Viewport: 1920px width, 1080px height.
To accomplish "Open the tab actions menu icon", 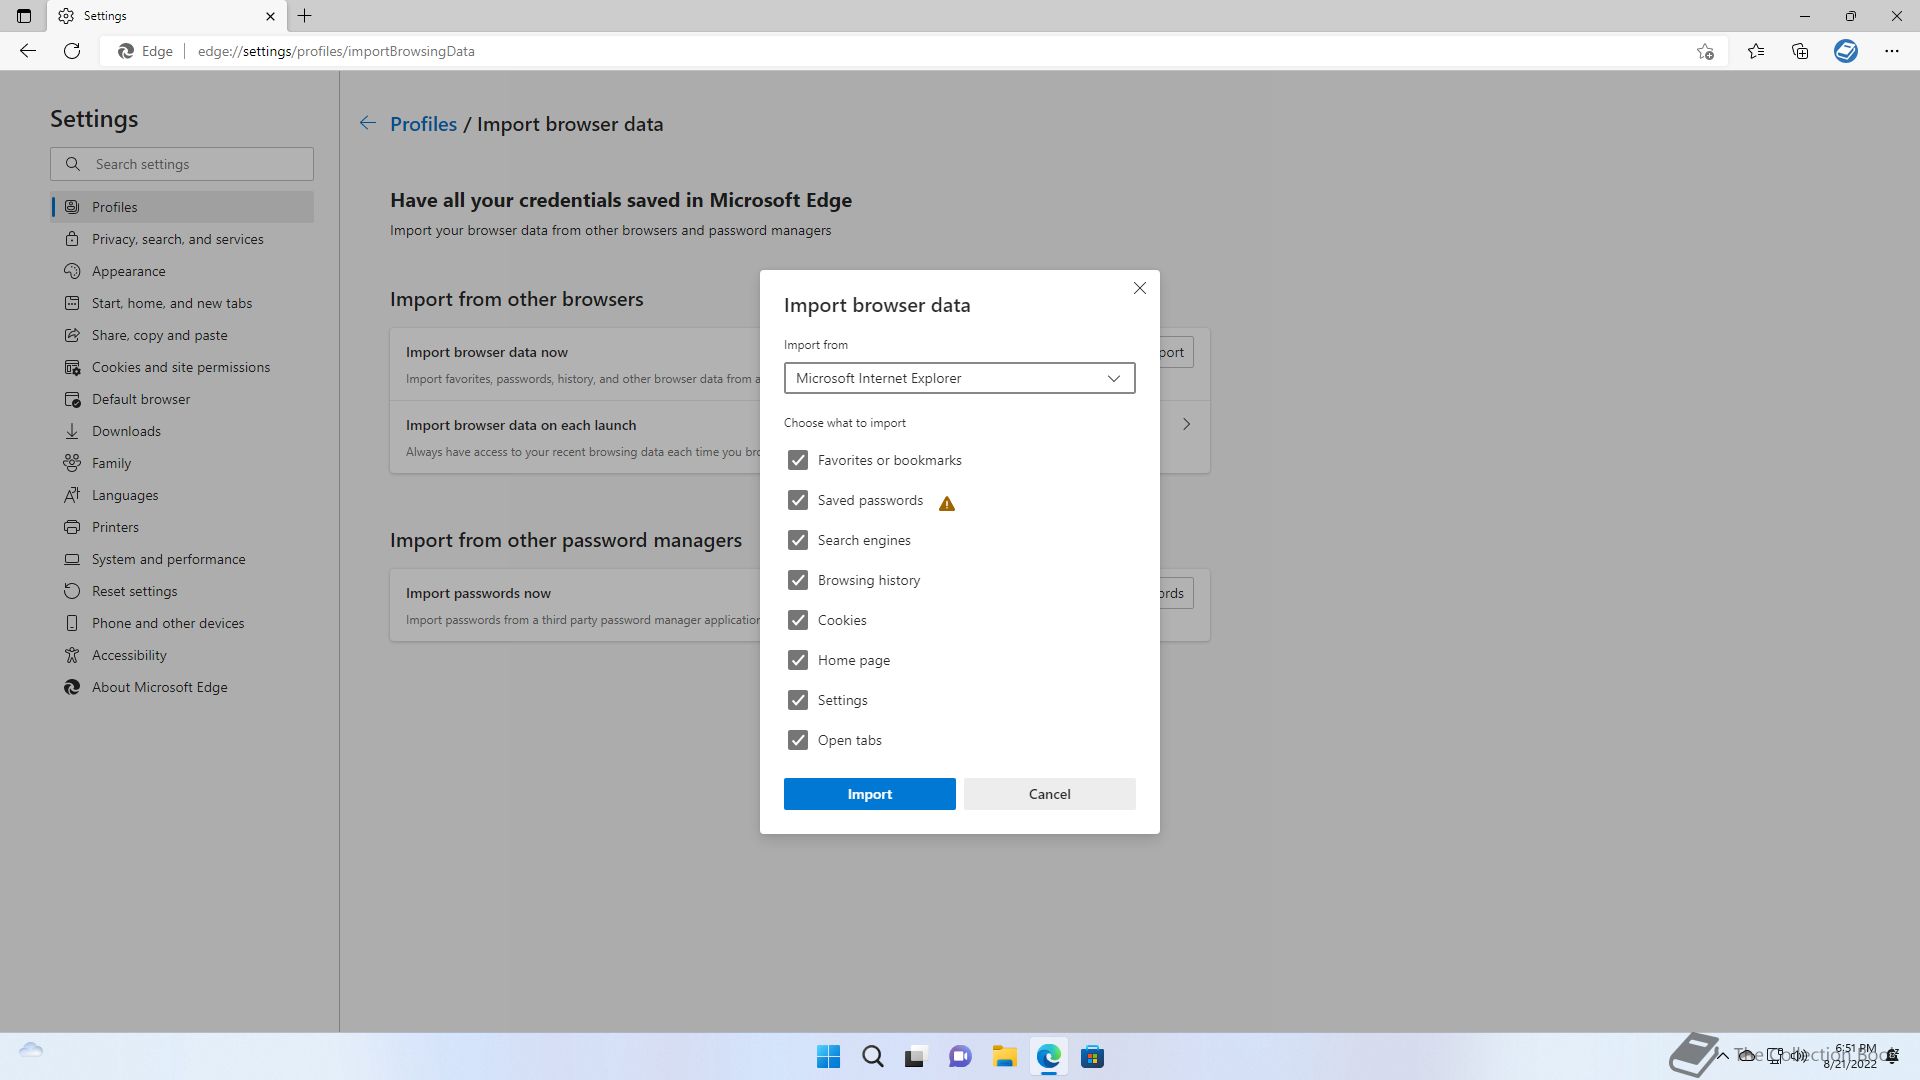I will click(x=24, y=16).
